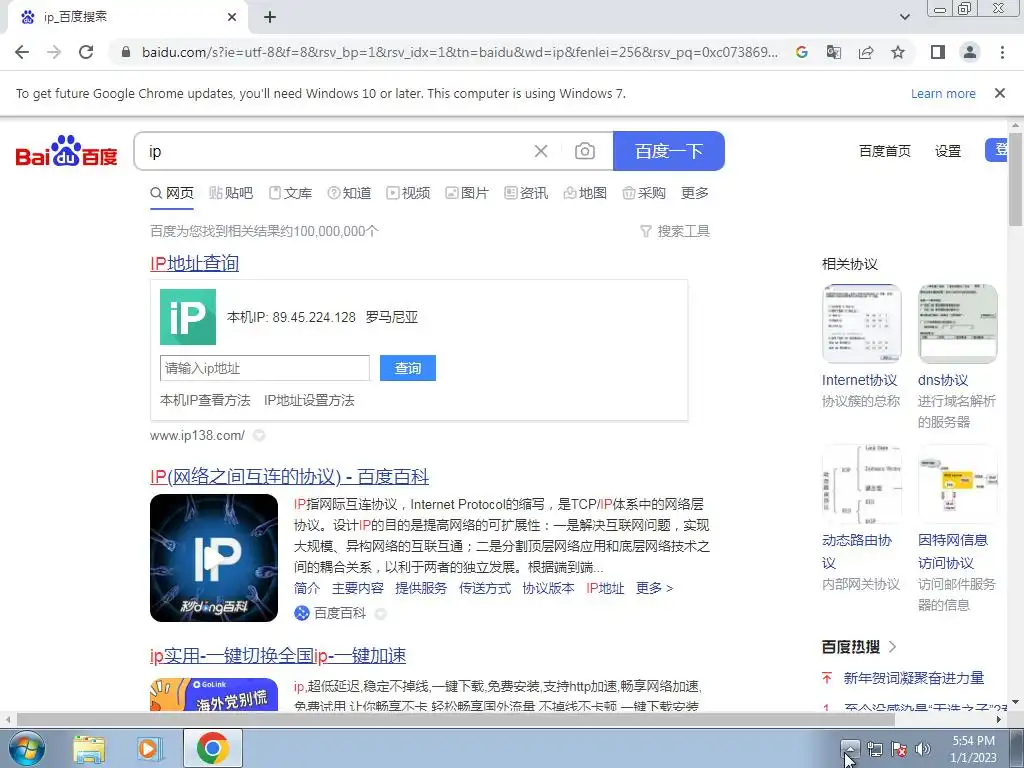Share this page via the share icon
The width and height of the screenshot is (1024, 768).
tap(866, 52)
